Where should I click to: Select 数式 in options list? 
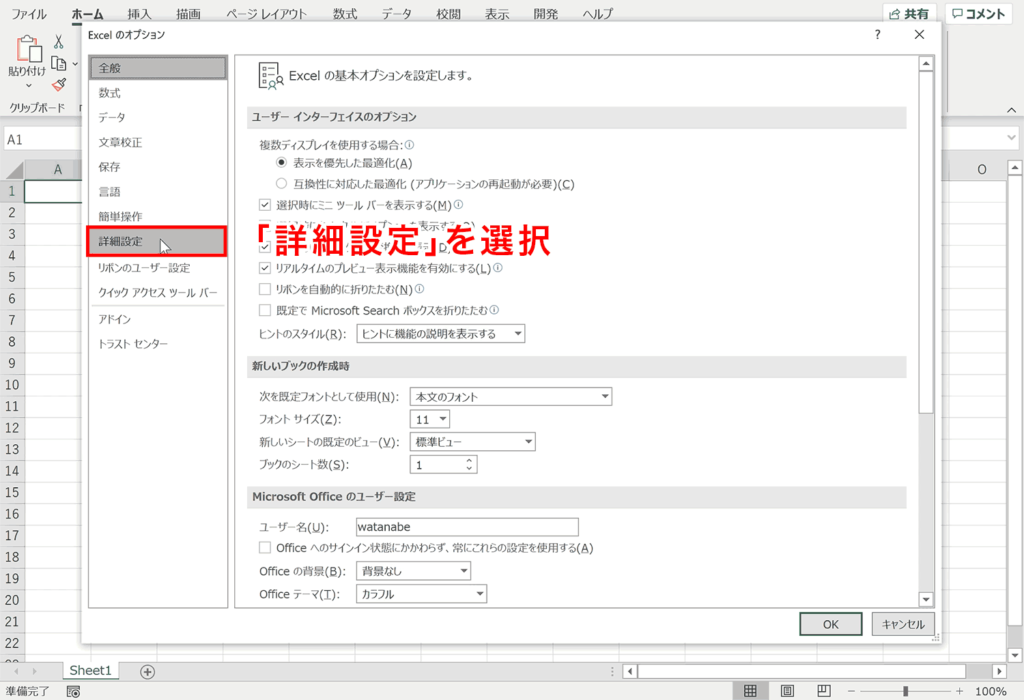pyautogui.click(x=157, y=93)
